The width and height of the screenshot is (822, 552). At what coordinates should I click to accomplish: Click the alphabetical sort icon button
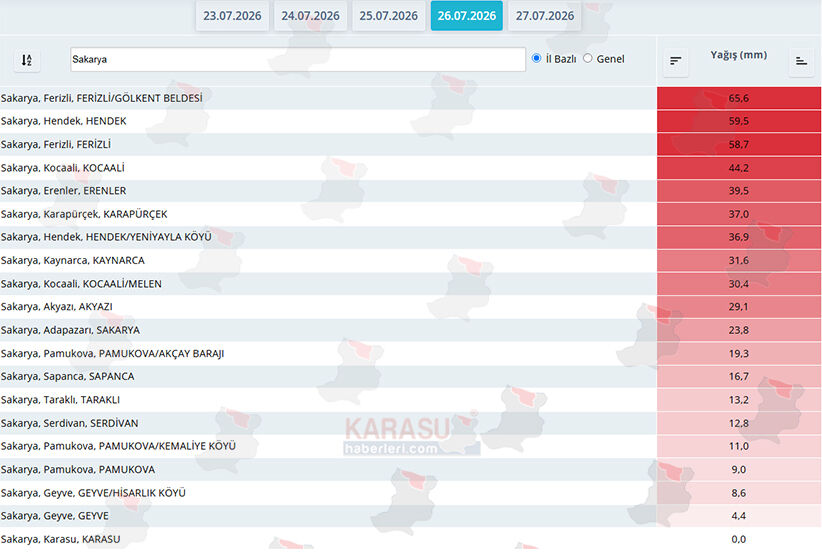27,60
